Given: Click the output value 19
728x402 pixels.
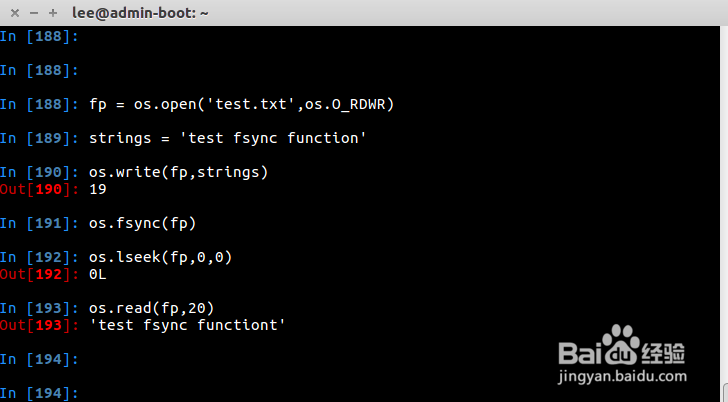Looking at the screenshot, I should pos(98,189).
